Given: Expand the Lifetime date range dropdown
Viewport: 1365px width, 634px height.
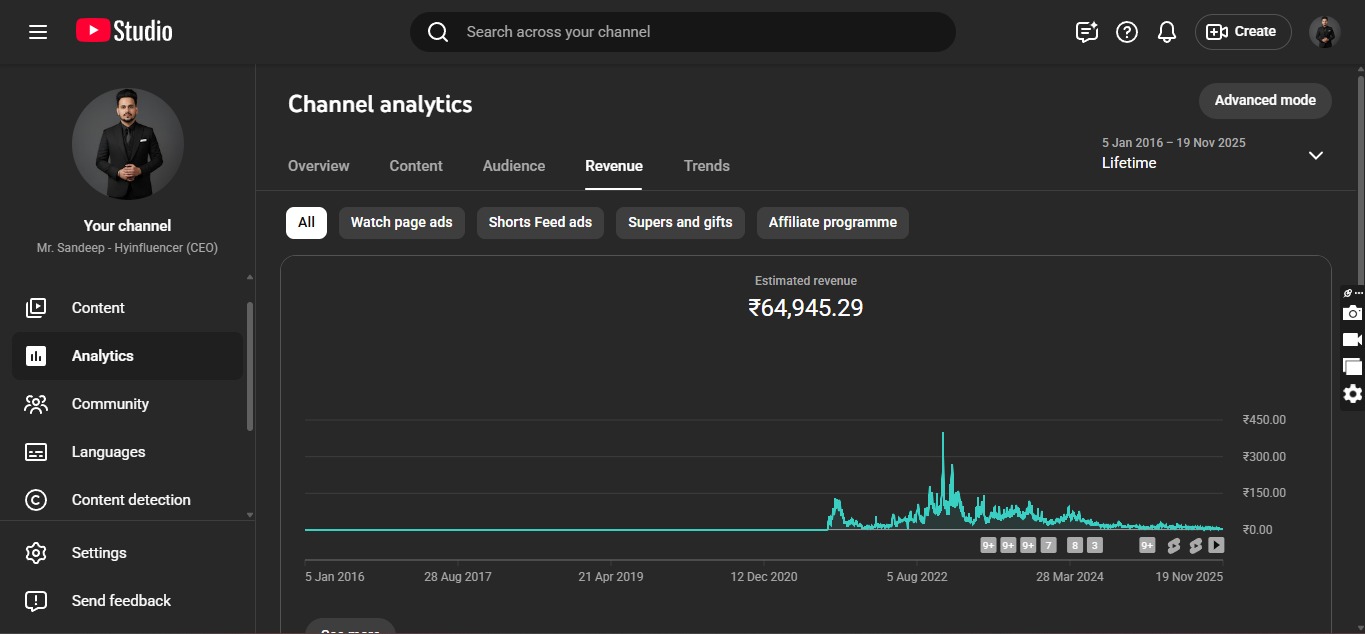Looking at the screenshot, I should (x=1315, y=155).
